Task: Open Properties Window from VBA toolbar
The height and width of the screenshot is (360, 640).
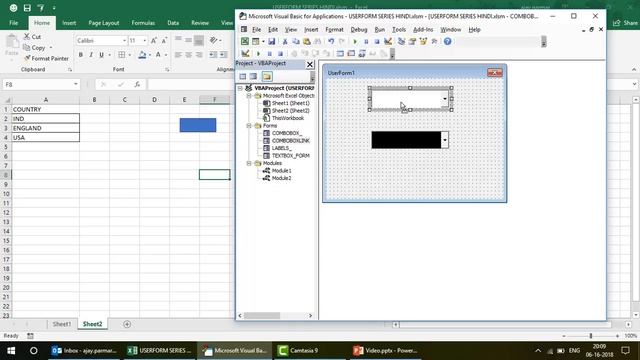Action: pos(412,41)
